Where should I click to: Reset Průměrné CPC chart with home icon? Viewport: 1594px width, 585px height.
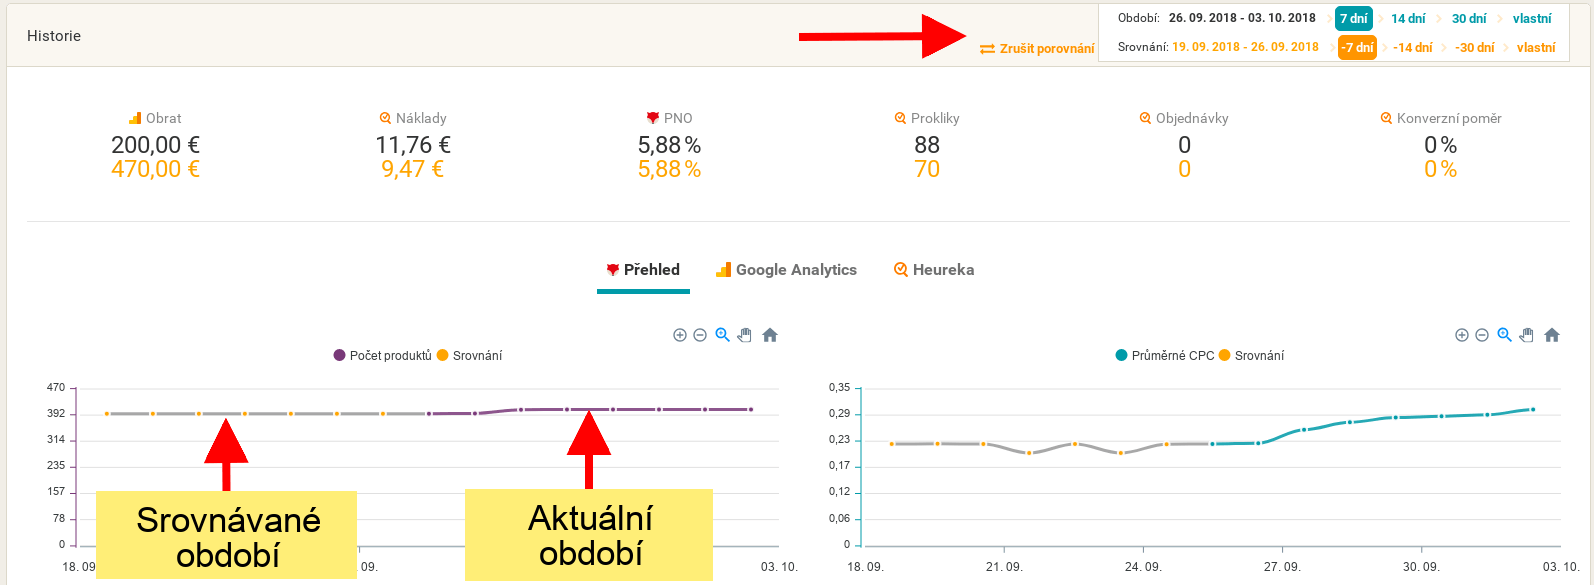tap(1552, 335)
